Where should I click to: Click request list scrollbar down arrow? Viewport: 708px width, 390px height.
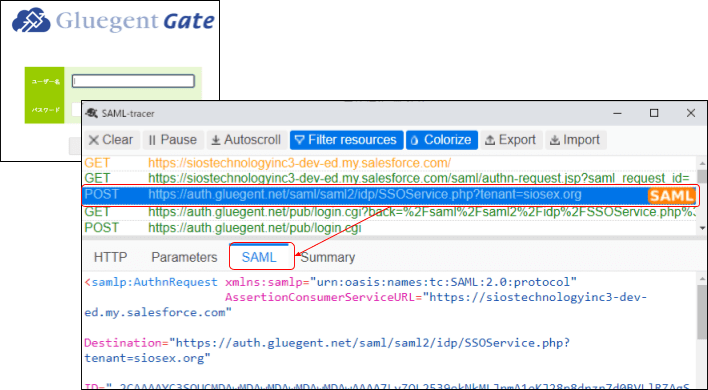click(702, 228)
